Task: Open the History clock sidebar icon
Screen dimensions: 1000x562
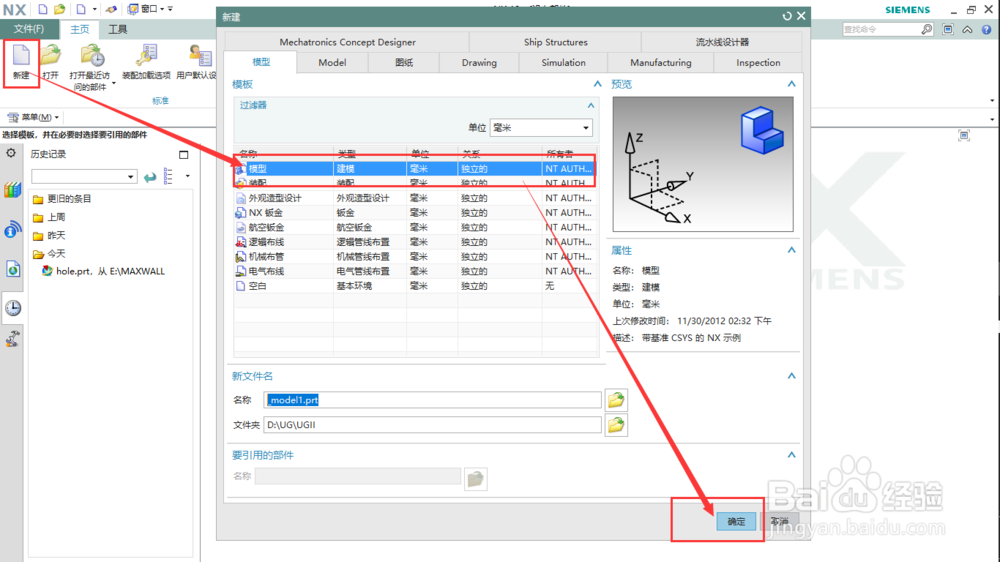Action: click(x=13, y=308)
